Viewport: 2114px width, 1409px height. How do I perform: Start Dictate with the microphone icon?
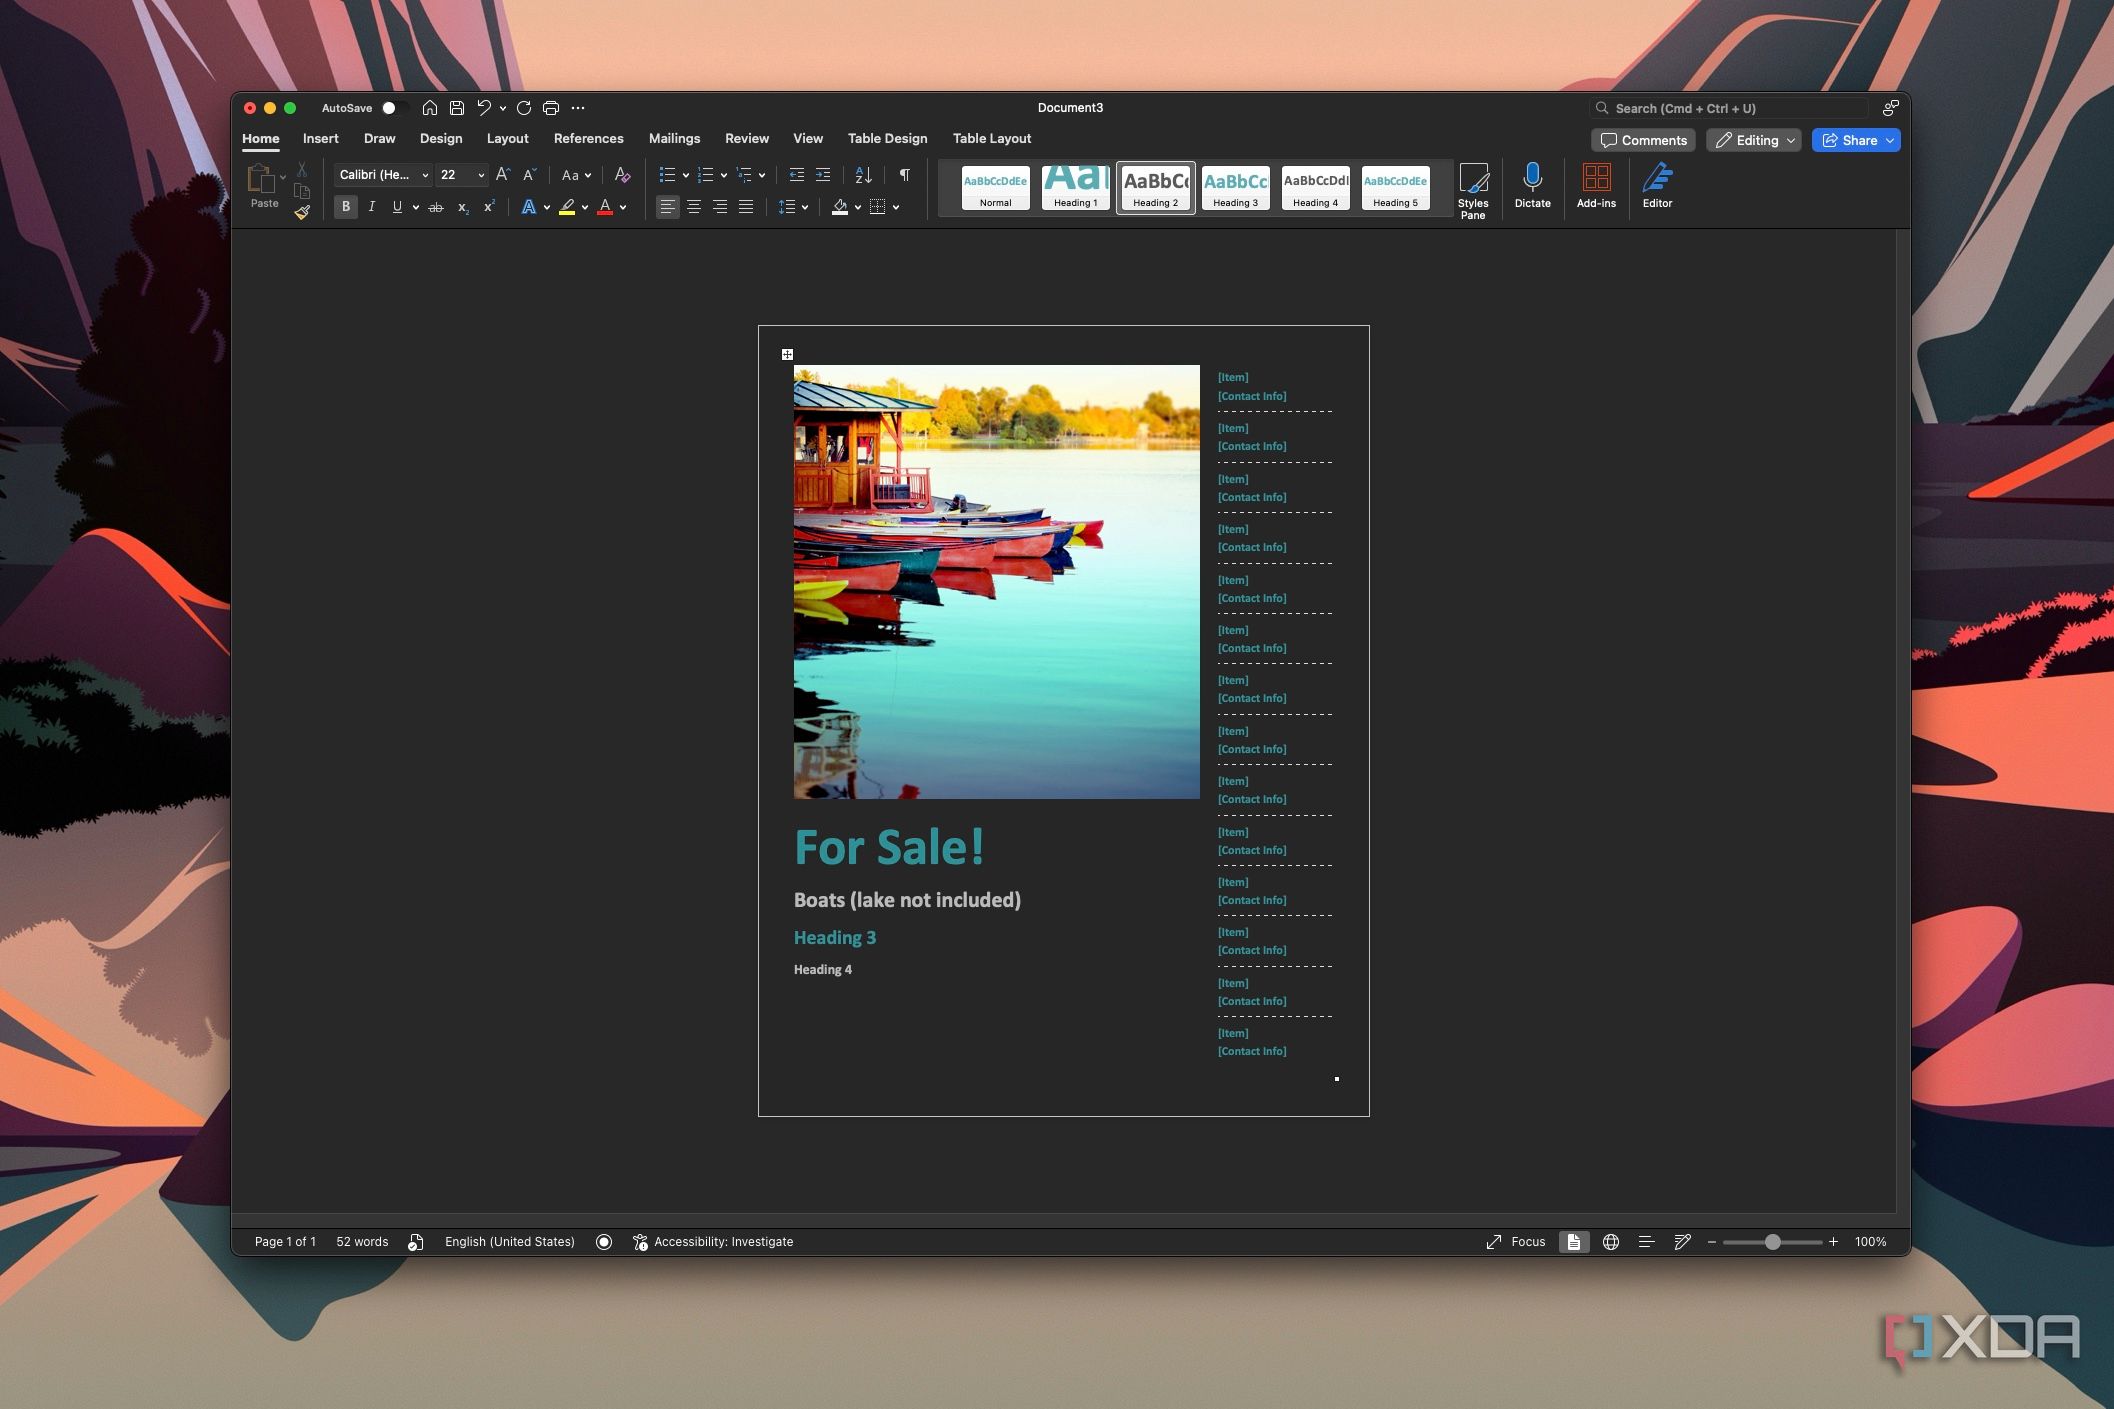point(1532,186)
